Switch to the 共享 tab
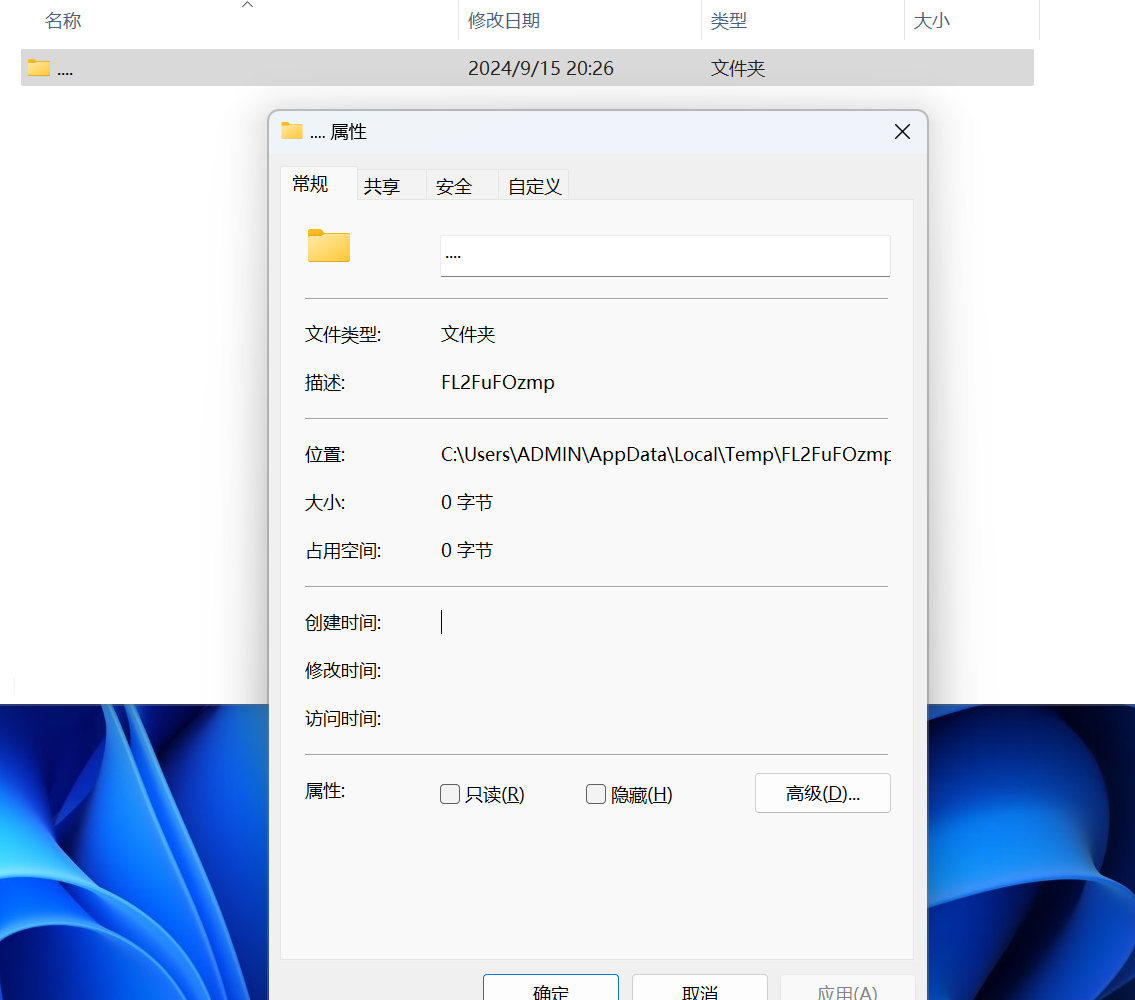This screenshot has width=1135, height=1000. click(382, 186)
